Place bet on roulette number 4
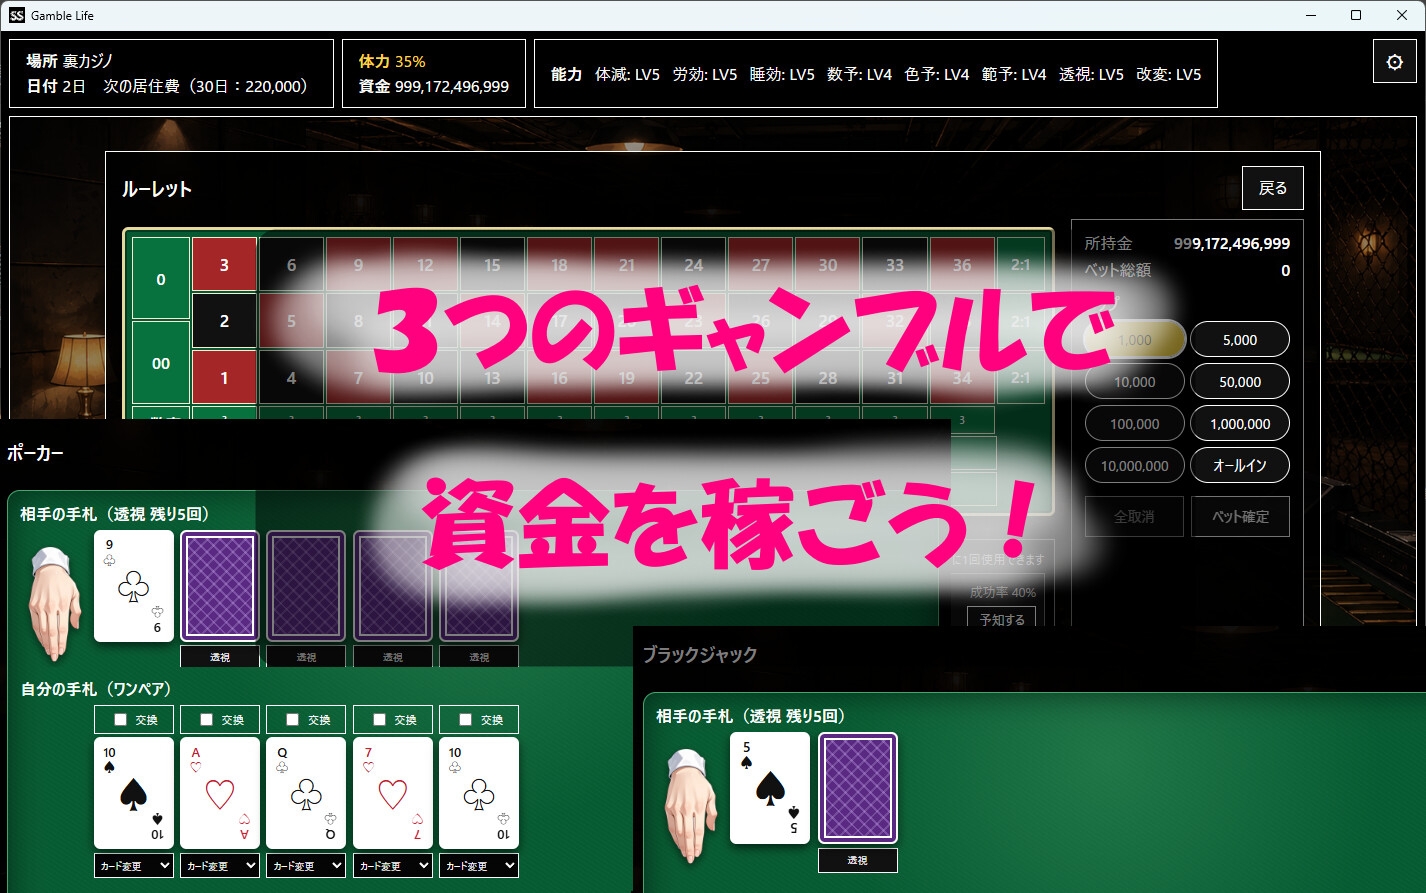The height and width of the screenshot is (893, 1426). coord(291,378)
